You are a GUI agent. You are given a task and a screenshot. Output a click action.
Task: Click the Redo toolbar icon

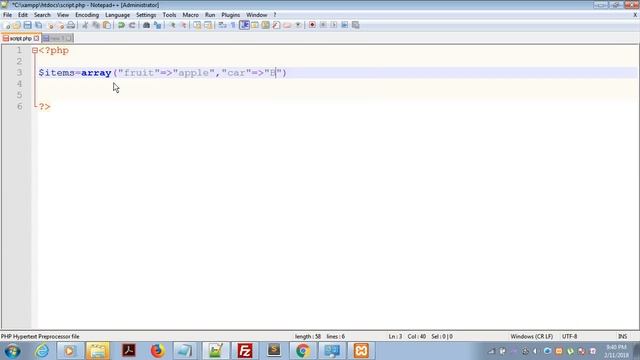[132, 25]
